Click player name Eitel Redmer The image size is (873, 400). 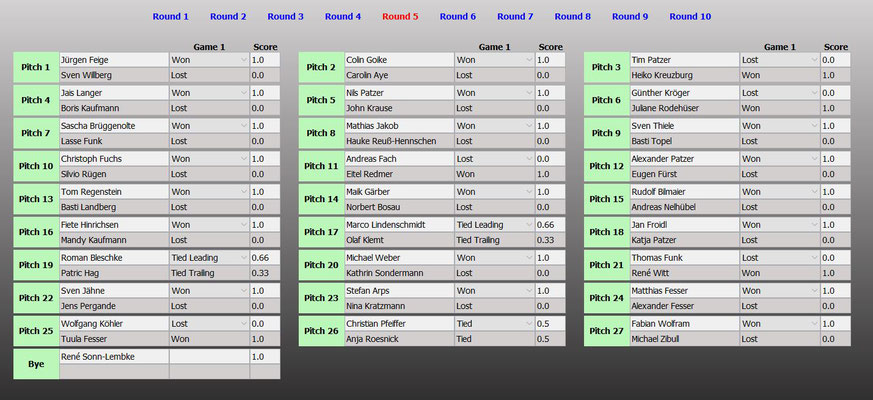(366, 174)
